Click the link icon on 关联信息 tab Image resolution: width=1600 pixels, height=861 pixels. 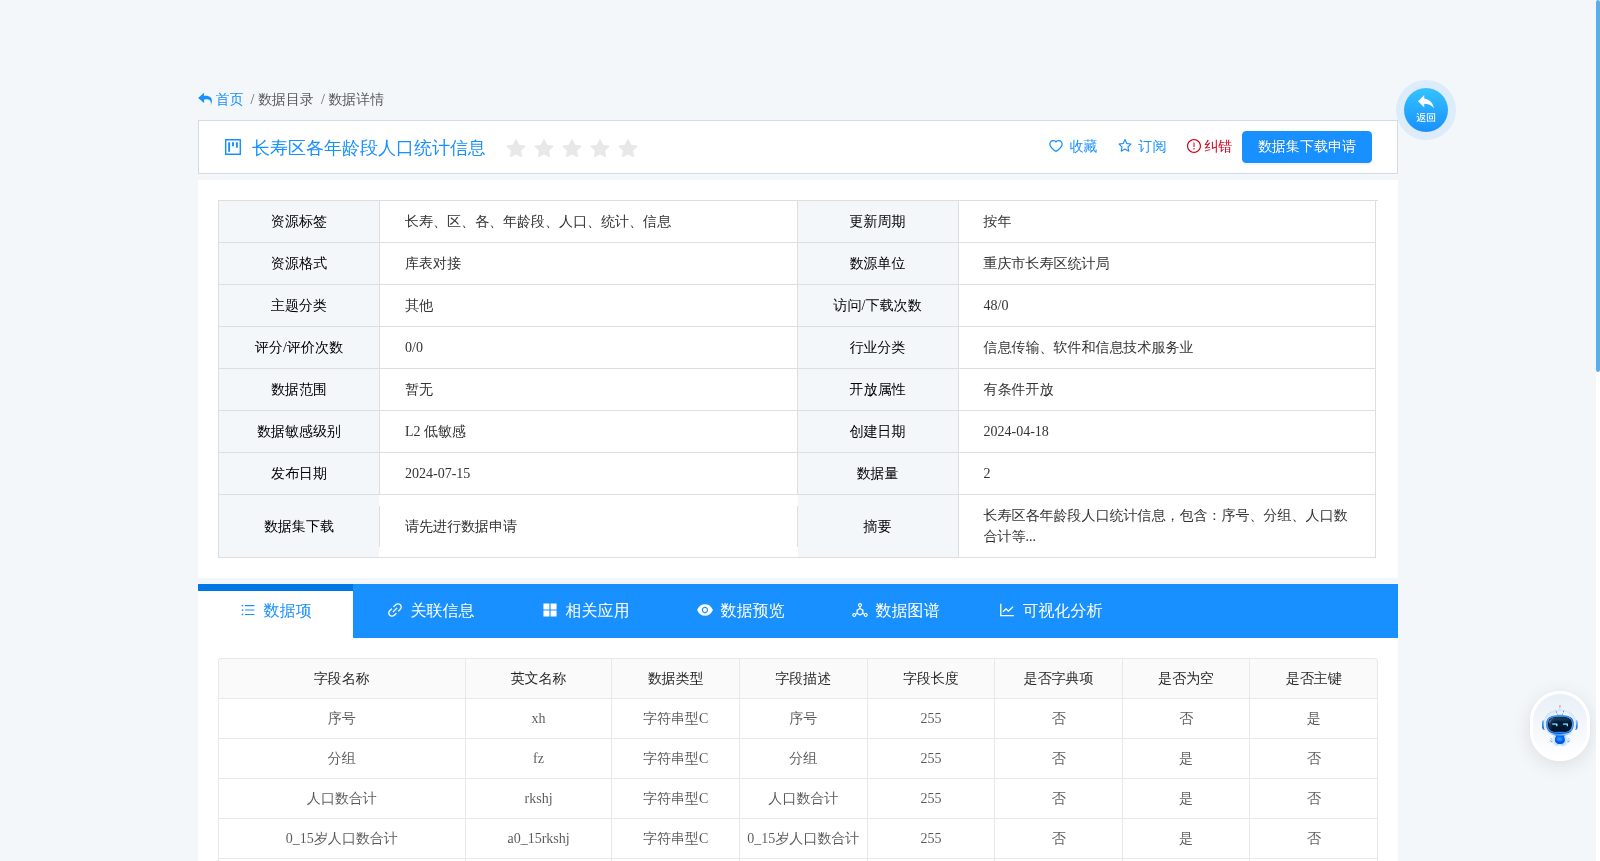(395, 610)
